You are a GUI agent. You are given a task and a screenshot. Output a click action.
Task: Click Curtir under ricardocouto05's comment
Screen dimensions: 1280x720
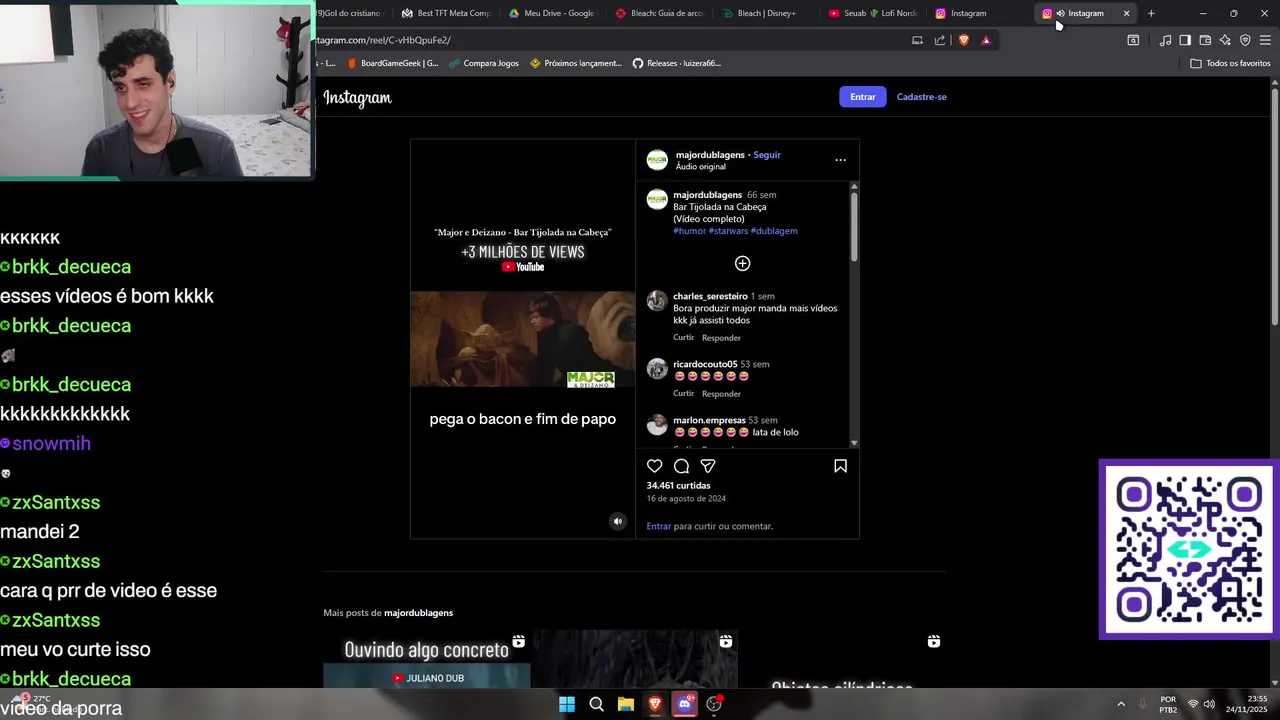(683, 394)
